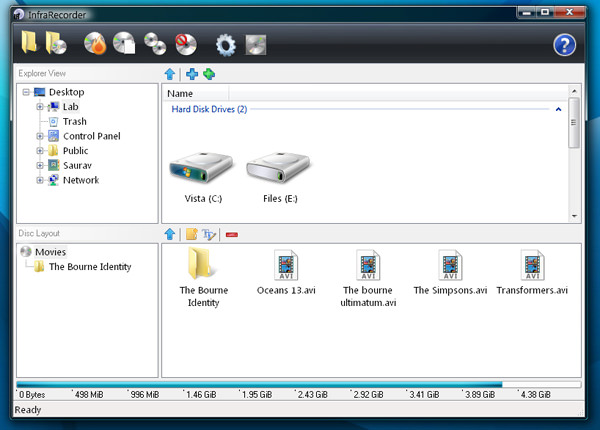Click the Burn compilation flame disc icon
The image size is (600, 430).
pyautogui.click(x=95, y=43)
